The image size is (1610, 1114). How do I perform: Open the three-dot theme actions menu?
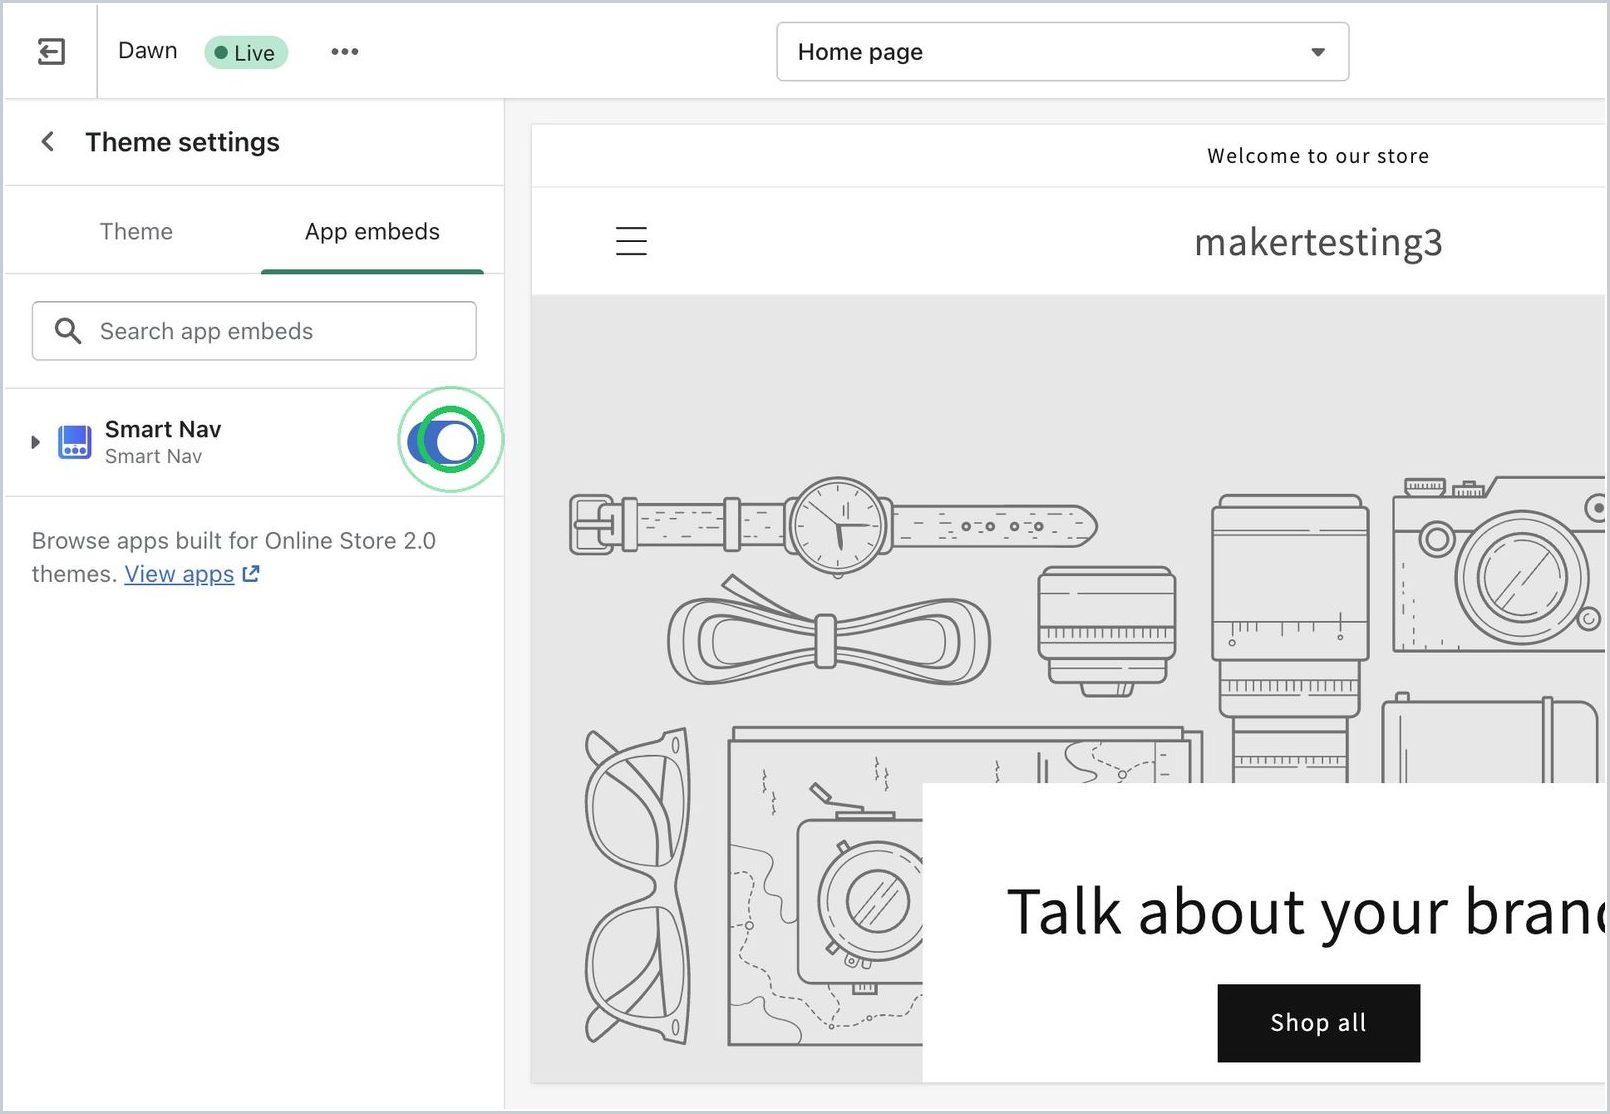tap(345, 51)
